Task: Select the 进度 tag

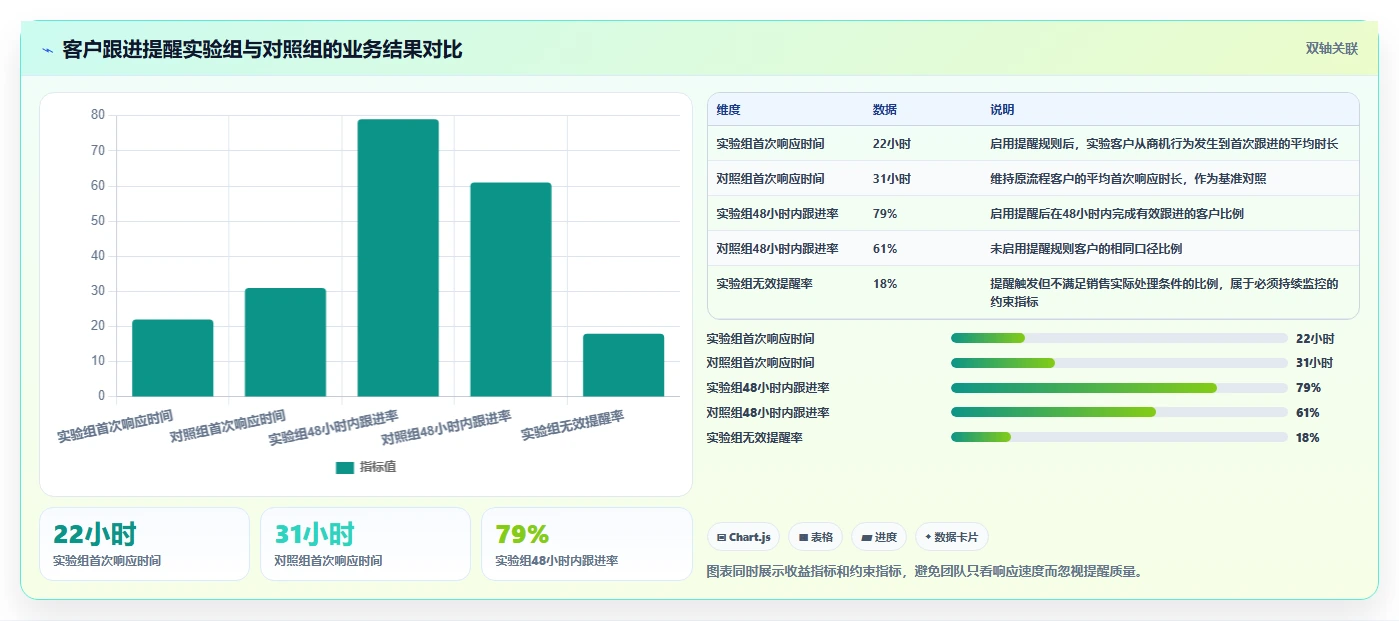Action: tap(879, 537)
